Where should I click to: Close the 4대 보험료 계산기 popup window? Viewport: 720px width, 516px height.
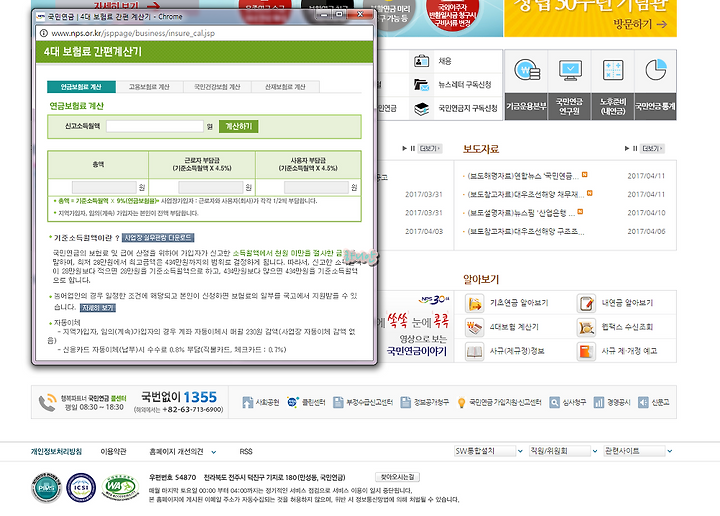(x=360, y=15)
